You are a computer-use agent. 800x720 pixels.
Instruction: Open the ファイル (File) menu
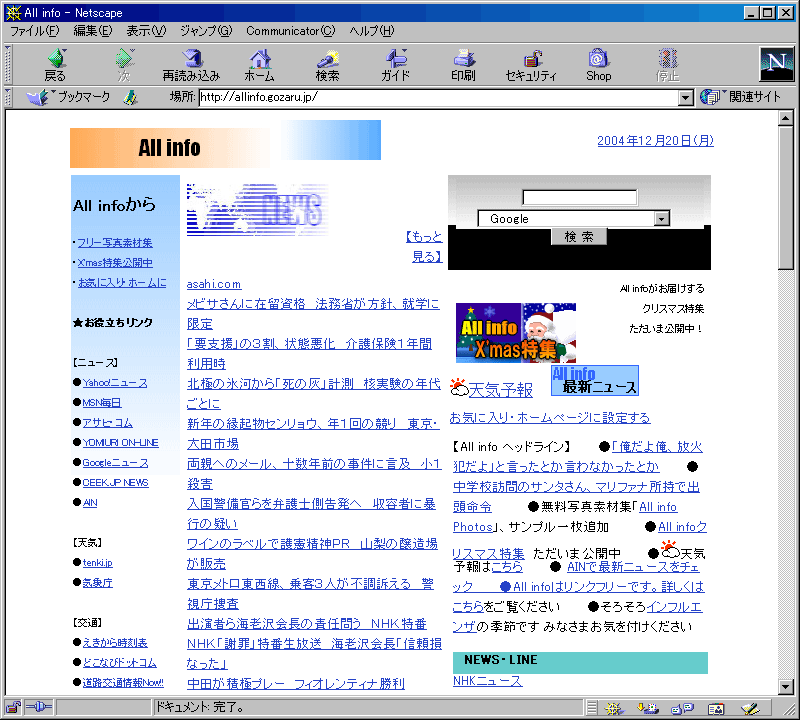tap(35, 31)
